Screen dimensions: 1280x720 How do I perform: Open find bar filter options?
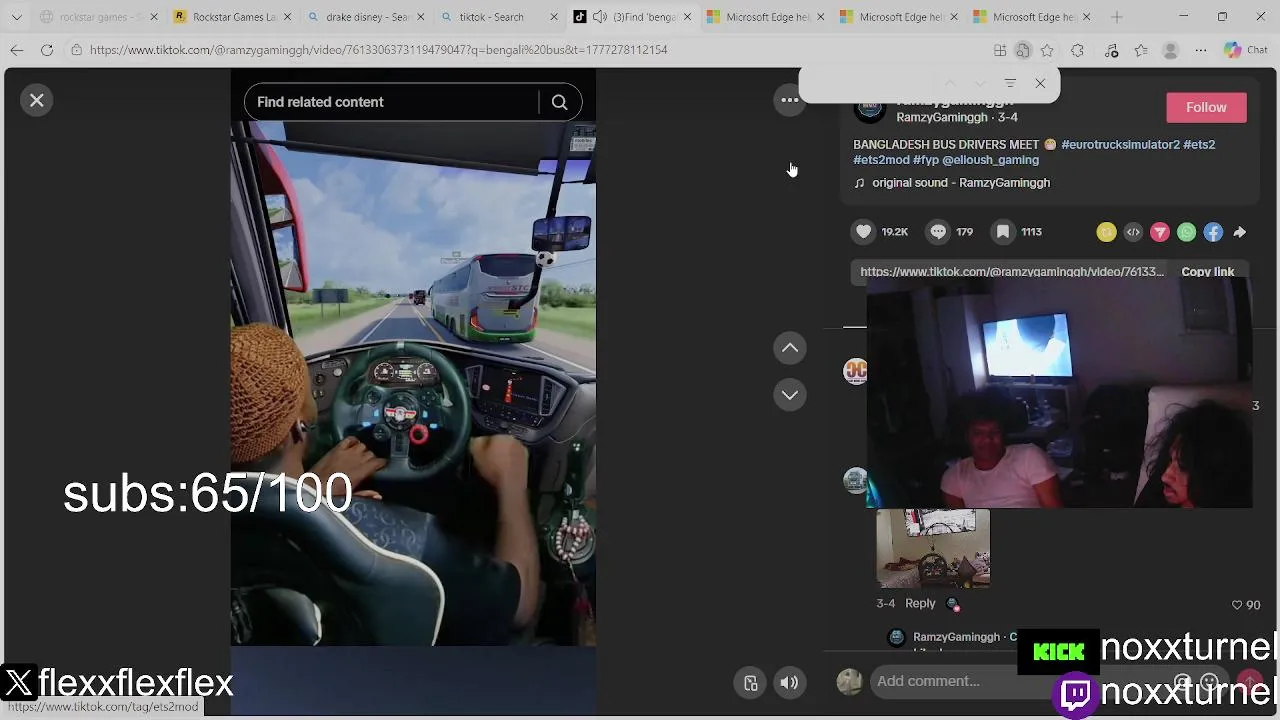pos(1010,84)
